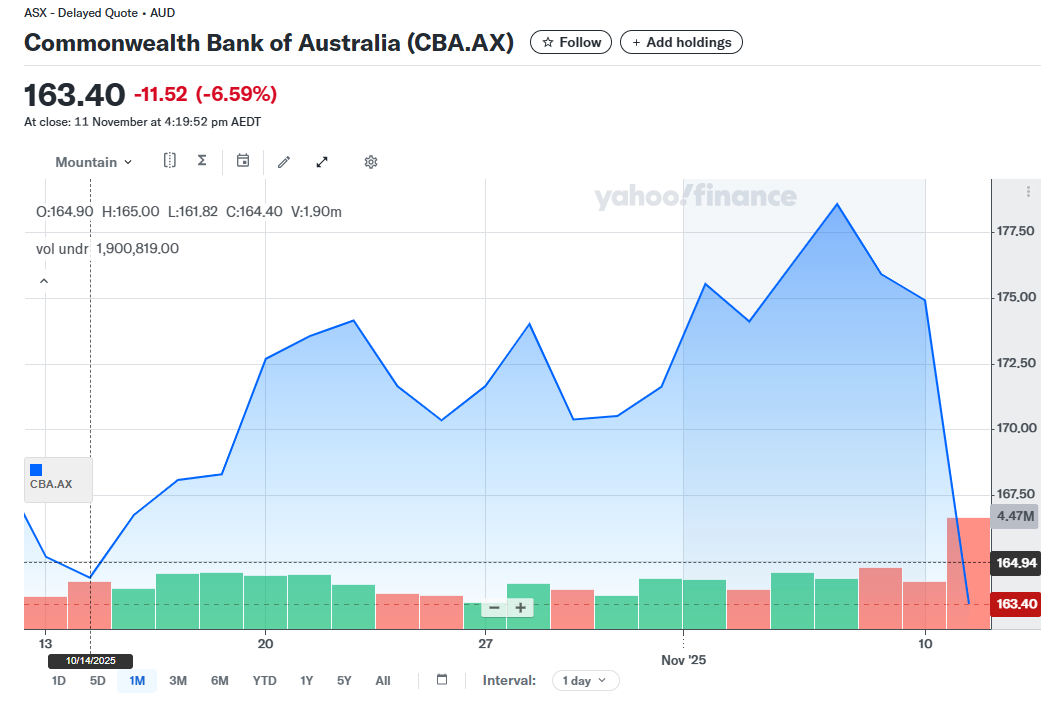Open the Sigma indicators icon
Viewport: 1052px width, 708px height.
tap(202, 160)
